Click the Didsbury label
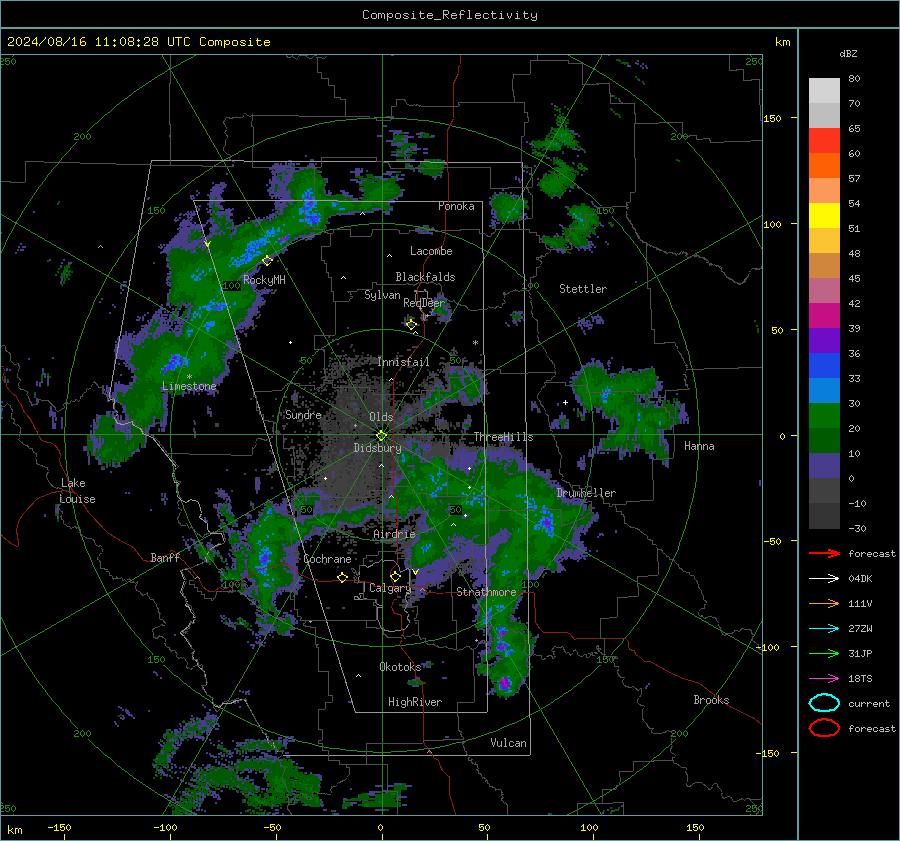The image size is (900, 841). [x=377, y=448]
